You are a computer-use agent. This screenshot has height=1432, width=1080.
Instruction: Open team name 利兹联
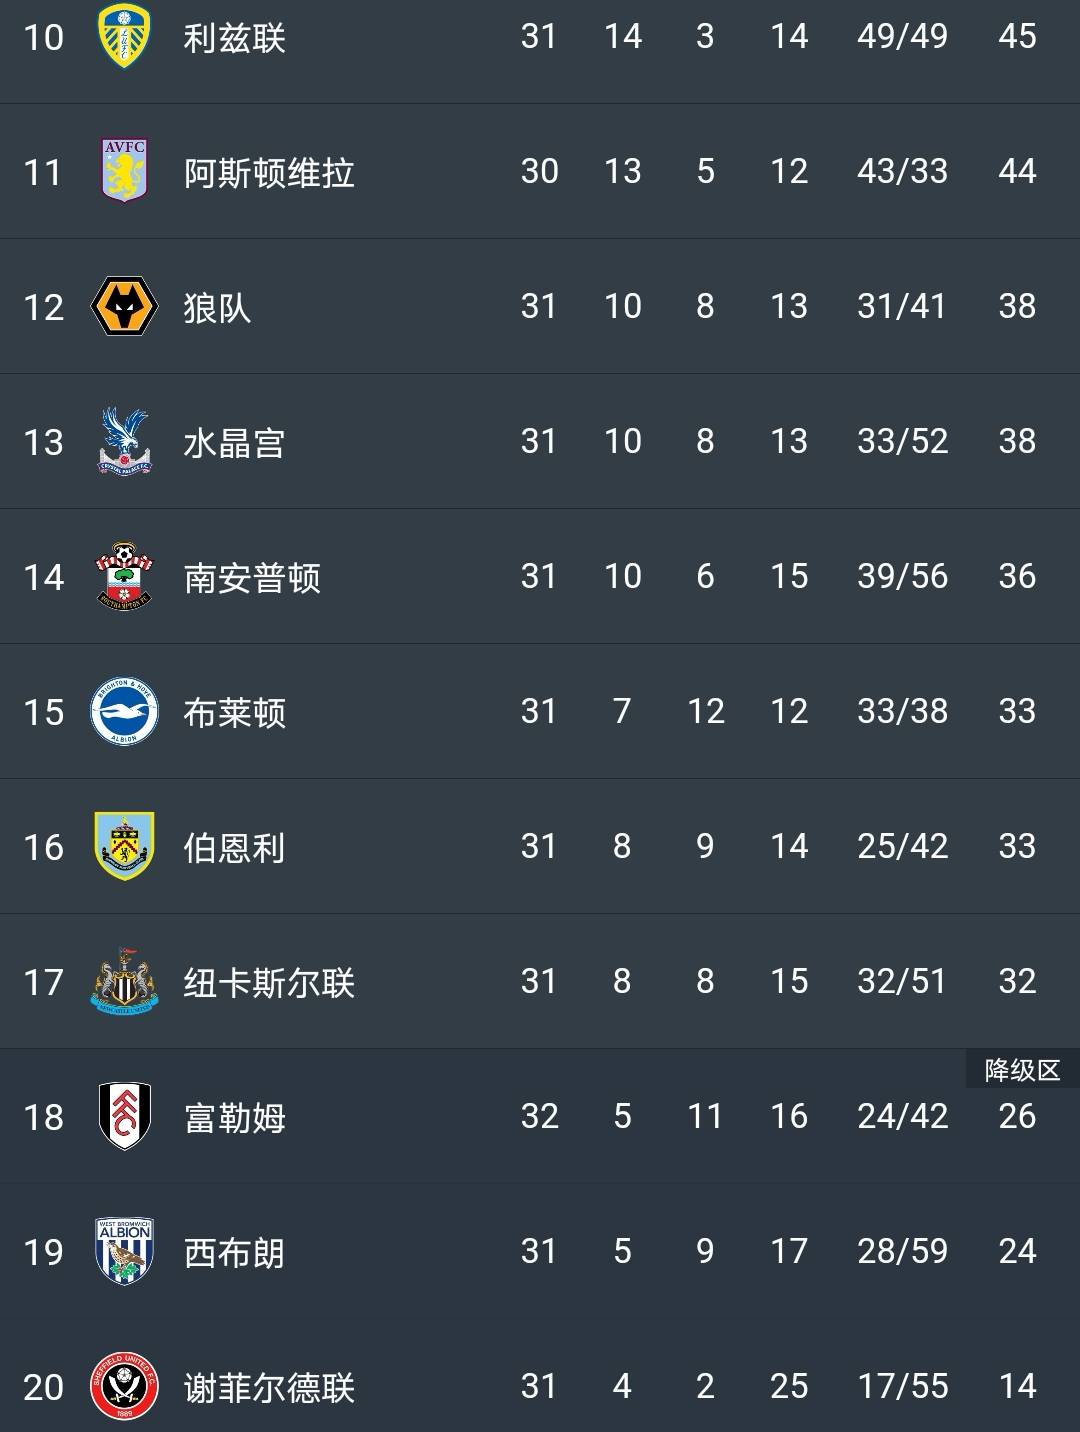pos(234,38)
